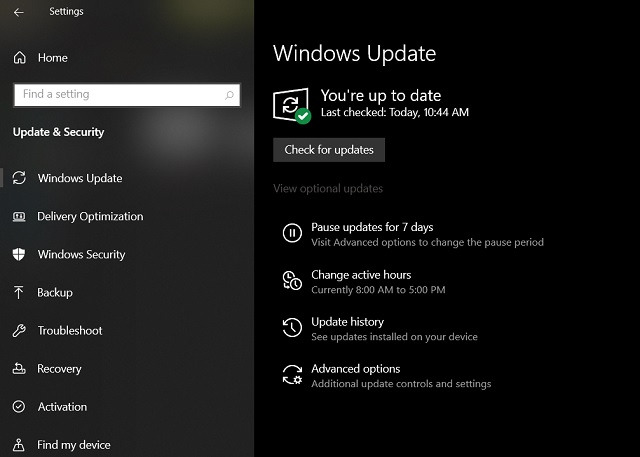This screenshot has height=457, width=640.
Task: Click the Settings window title
Action: 67,11
